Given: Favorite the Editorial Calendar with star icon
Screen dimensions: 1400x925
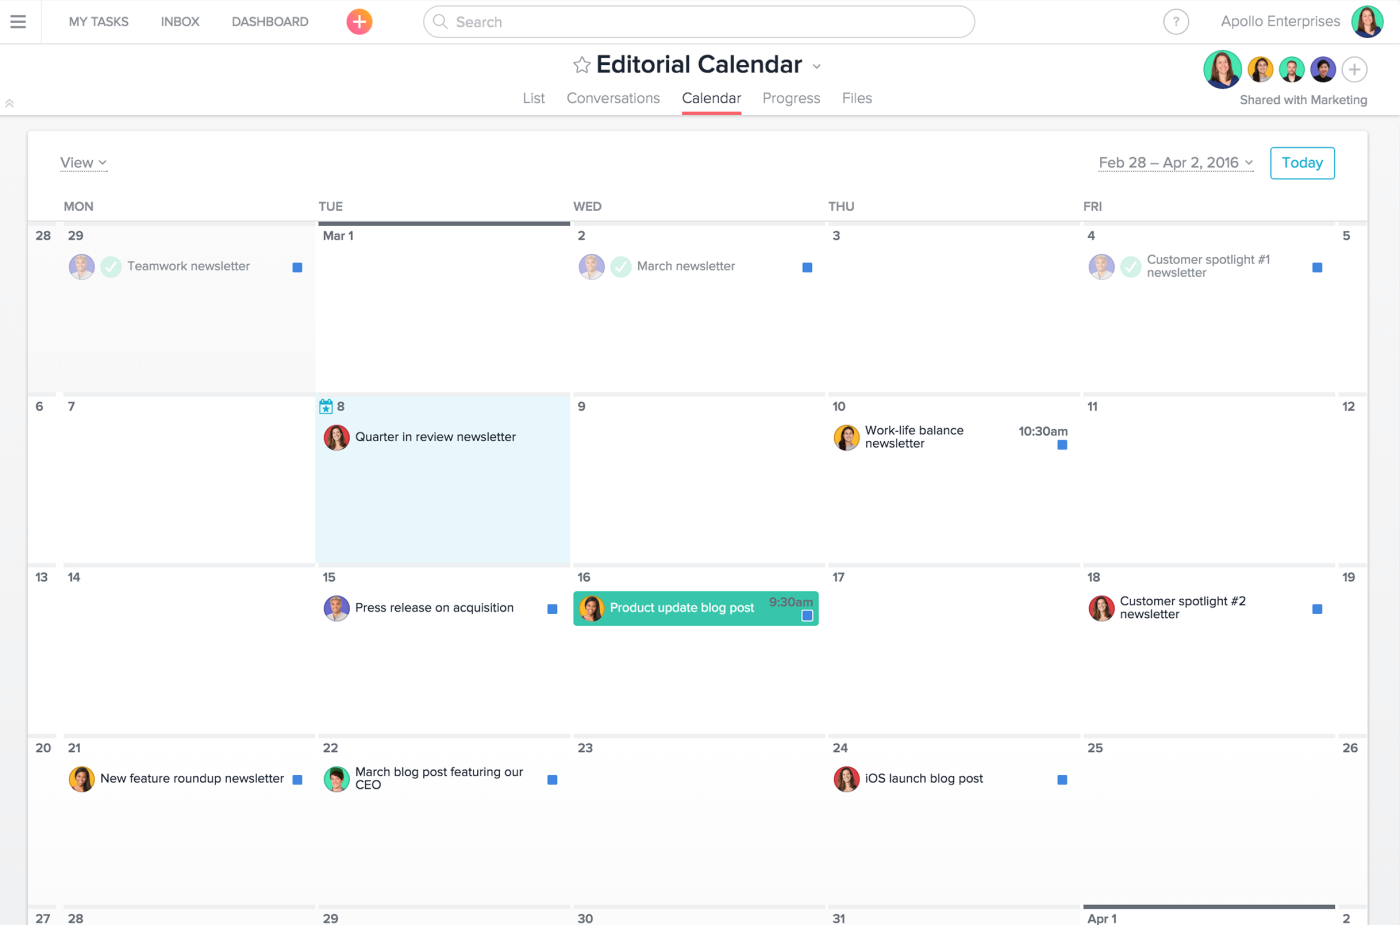Looking at the screenshot, I should [x=582, y=65].
